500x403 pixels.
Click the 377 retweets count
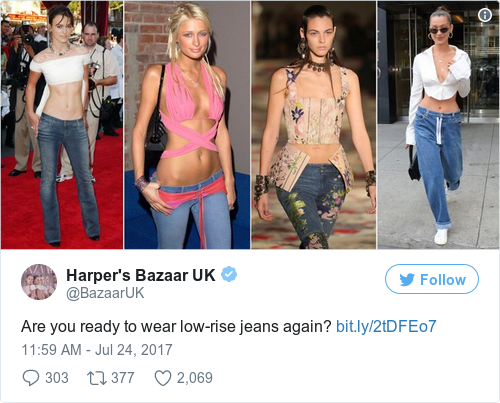pyautogui.click(x=123, y=378)
